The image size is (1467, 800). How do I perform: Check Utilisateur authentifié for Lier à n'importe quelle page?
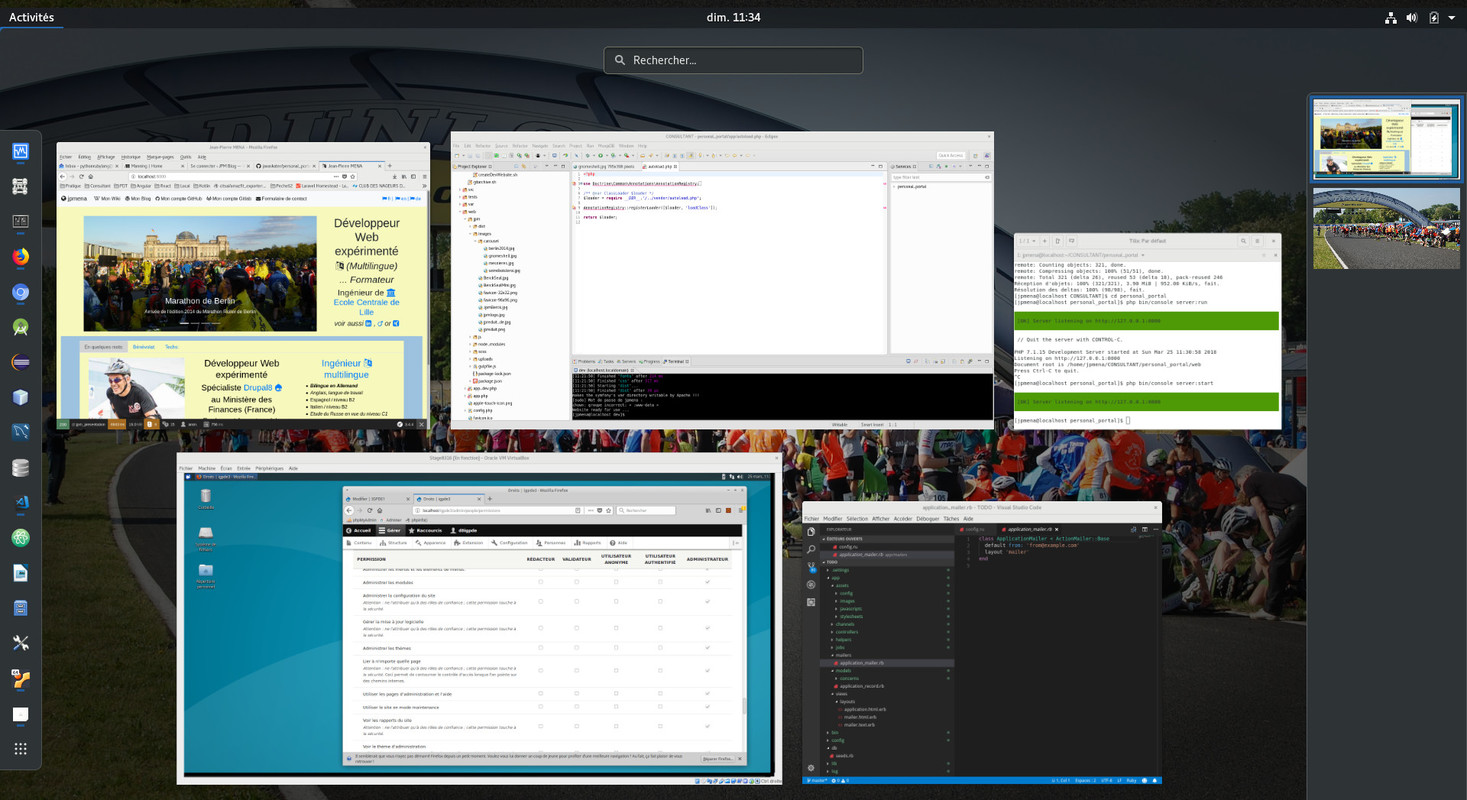point(660,670)
